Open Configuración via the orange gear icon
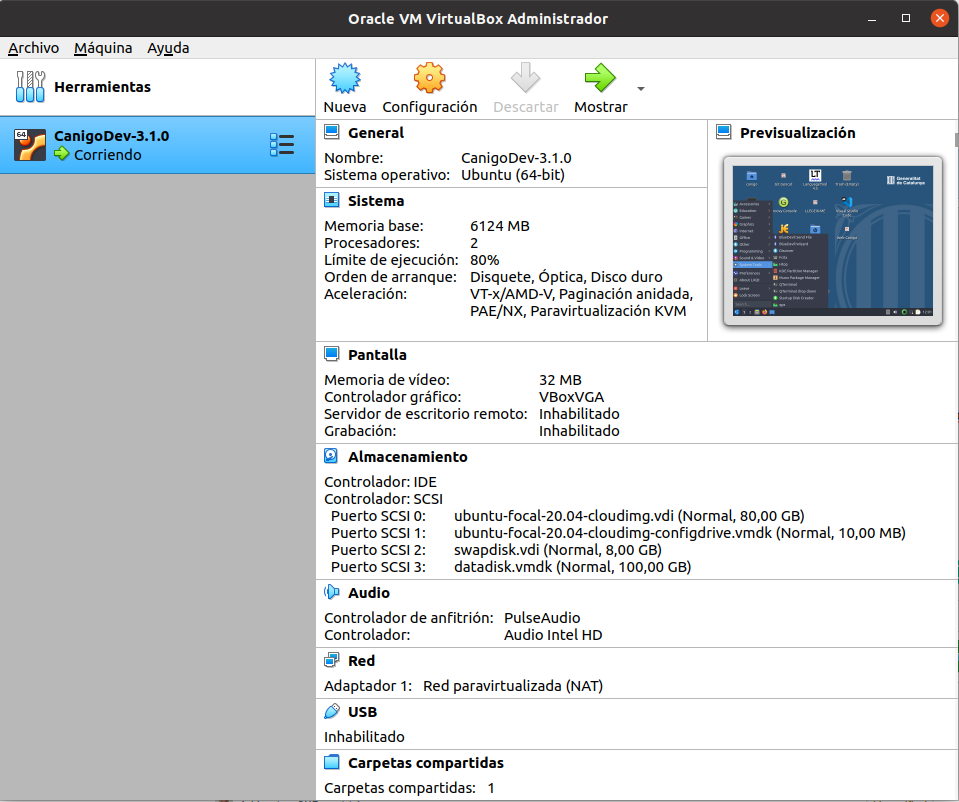The image size is (959, 802). pos(429,78)
